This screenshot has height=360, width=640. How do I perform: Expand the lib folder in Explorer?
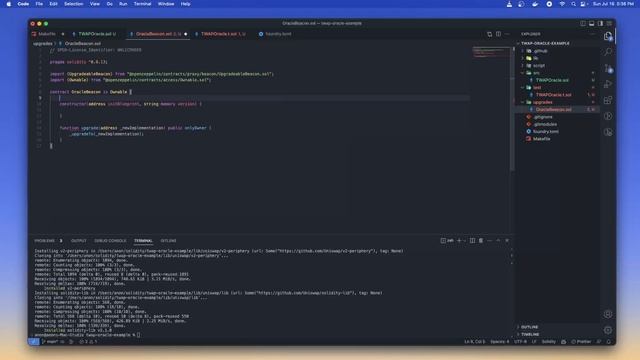click(536, 58)
